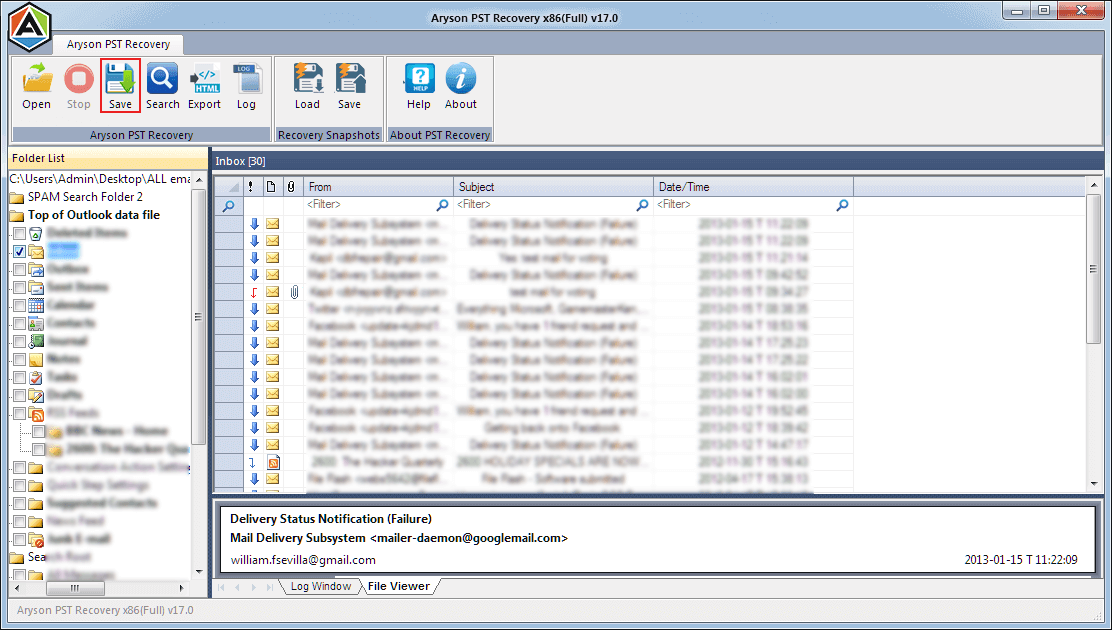Click the Aryson logo application icon

pyautogui.click(x=30, y=27)
